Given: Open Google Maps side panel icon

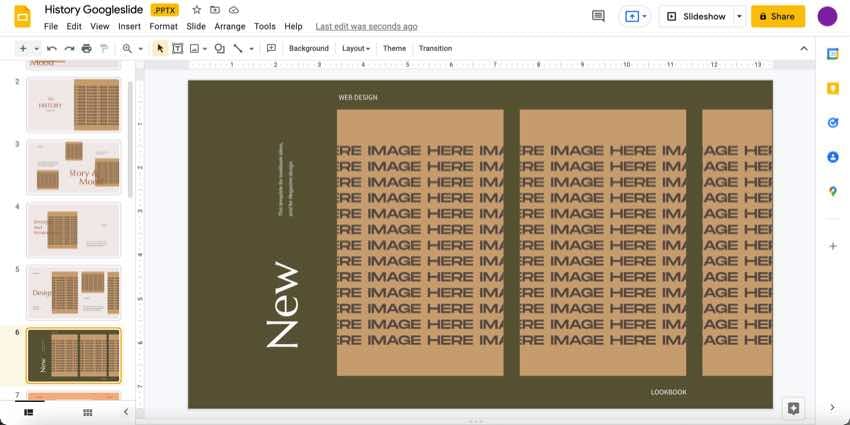Looking at the screenshot, I should click(x=832, y=191).
